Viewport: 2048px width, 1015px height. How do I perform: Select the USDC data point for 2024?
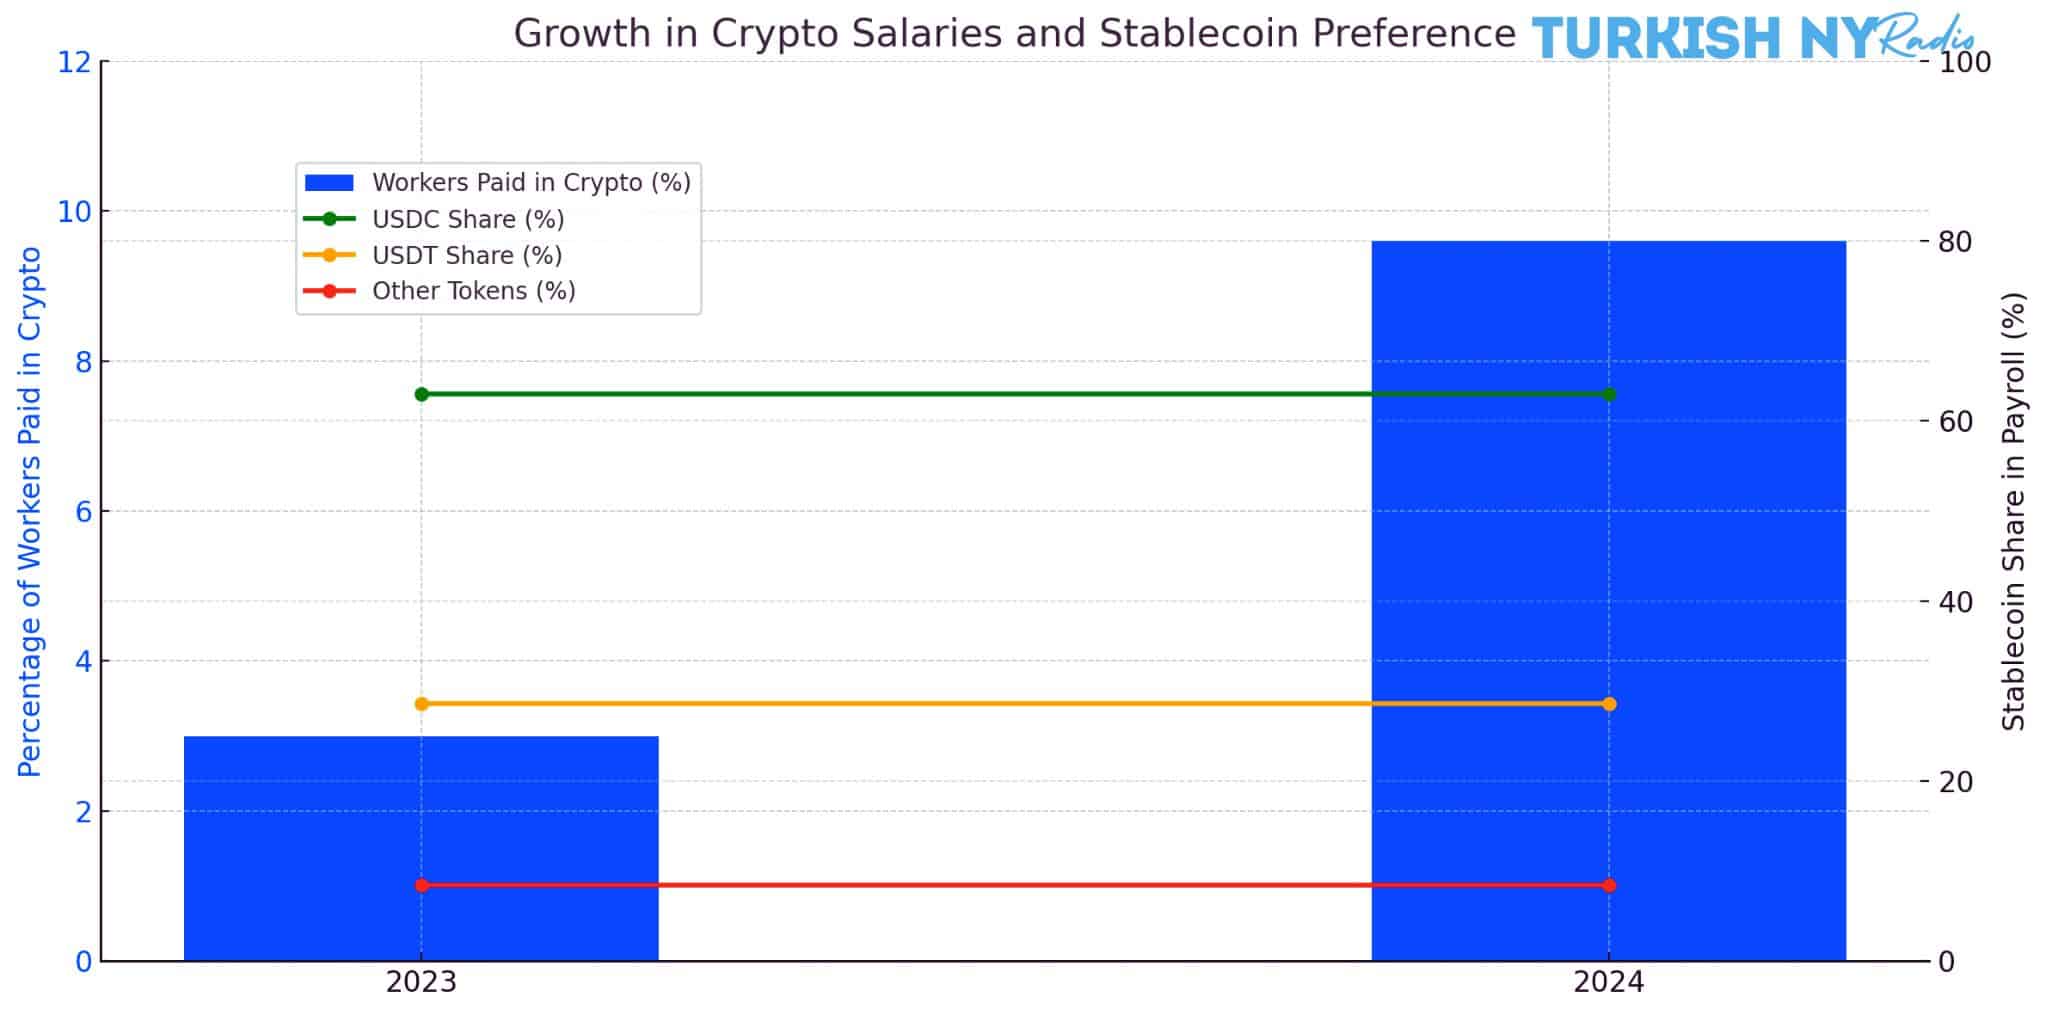coord(1608,394)
